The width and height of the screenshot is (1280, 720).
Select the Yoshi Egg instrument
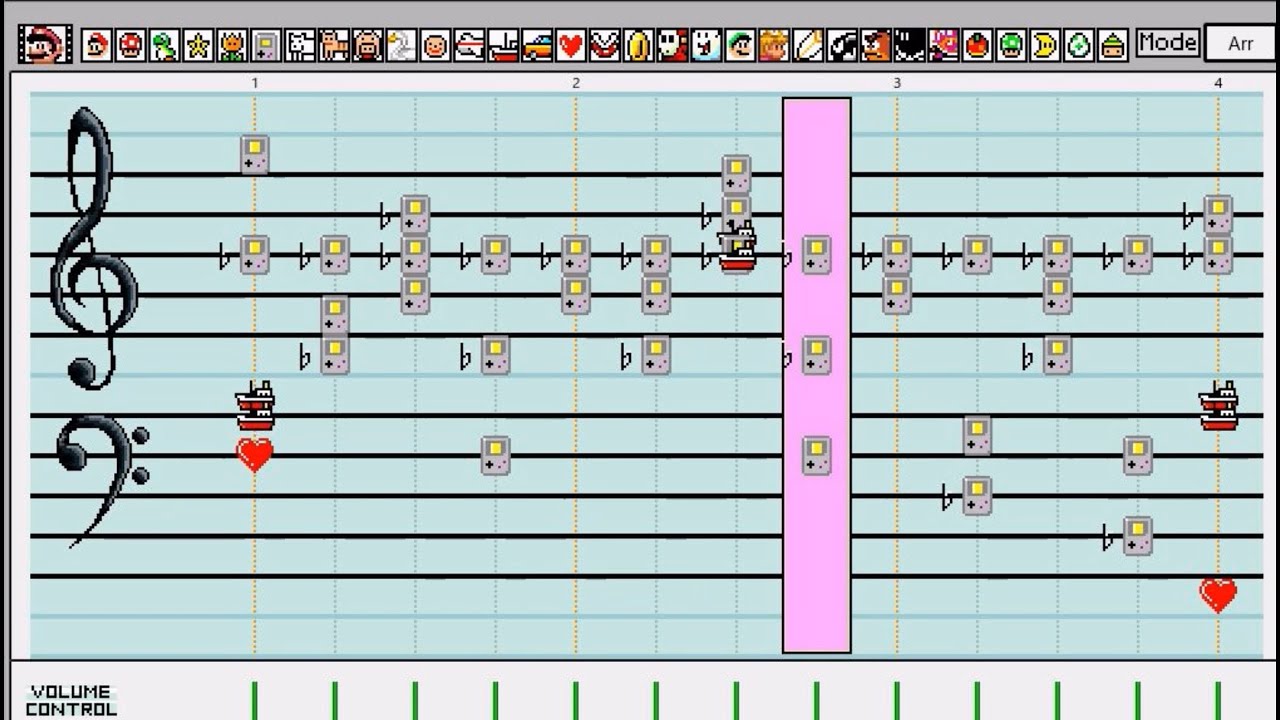(1078, 45)
